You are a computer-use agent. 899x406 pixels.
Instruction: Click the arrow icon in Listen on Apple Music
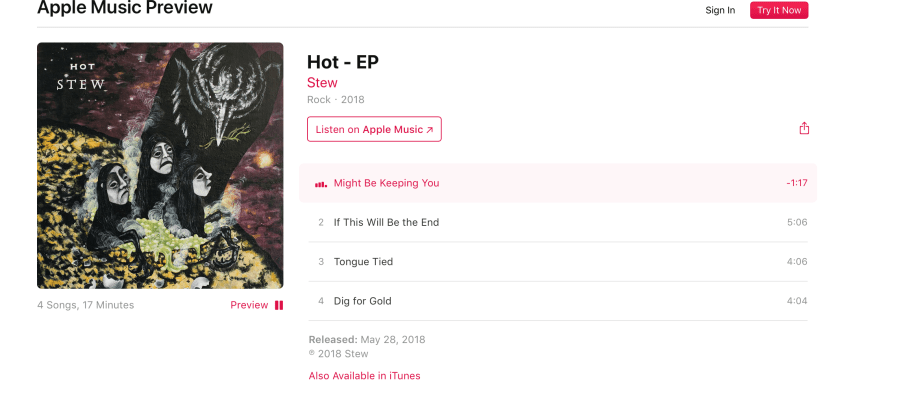click(429, 130)
